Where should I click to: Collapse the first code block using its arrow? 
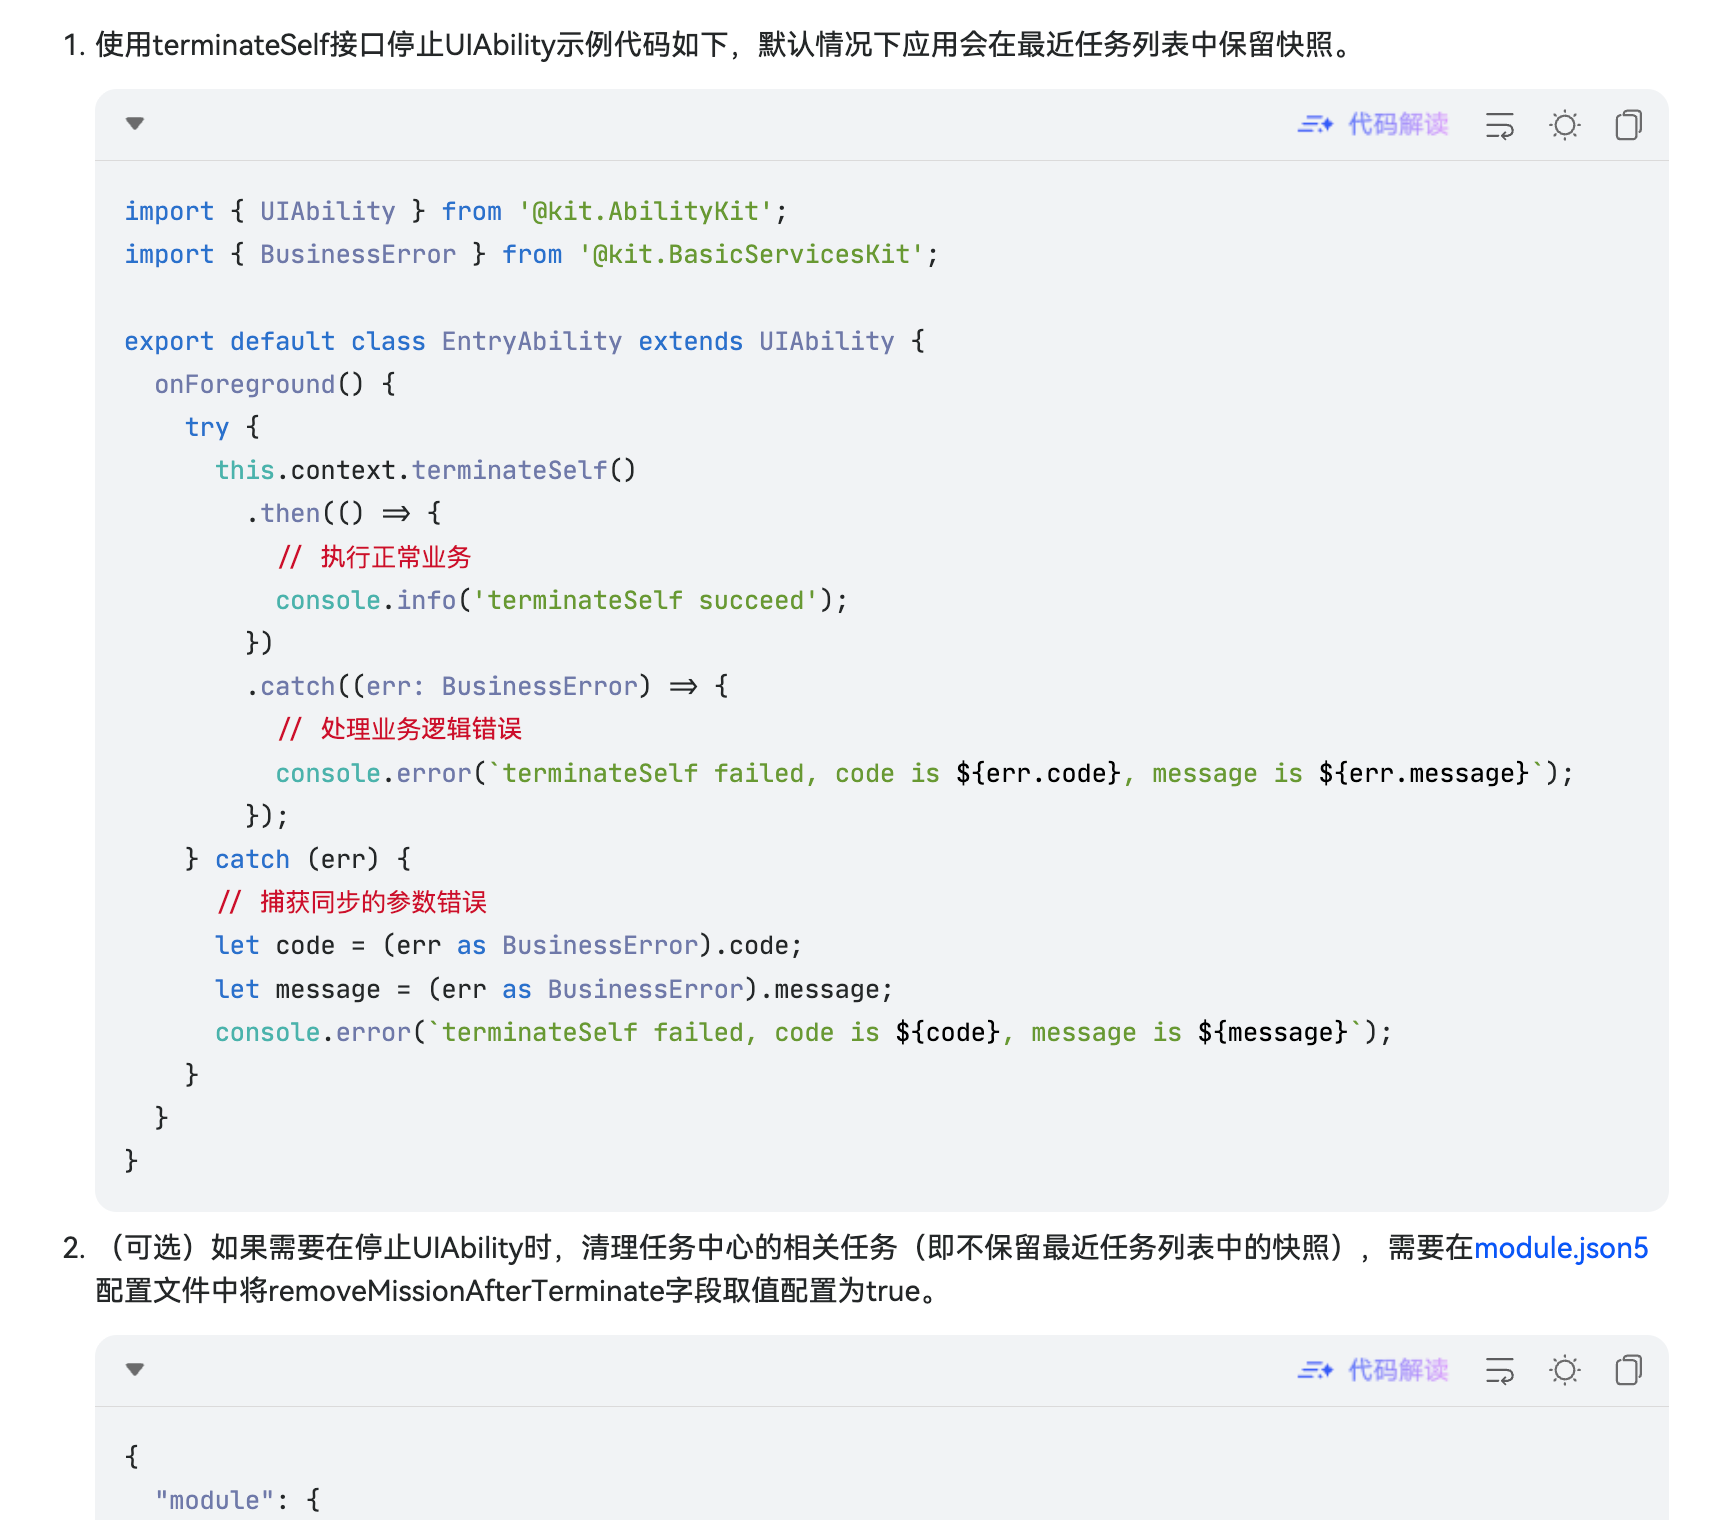(135, 124)
